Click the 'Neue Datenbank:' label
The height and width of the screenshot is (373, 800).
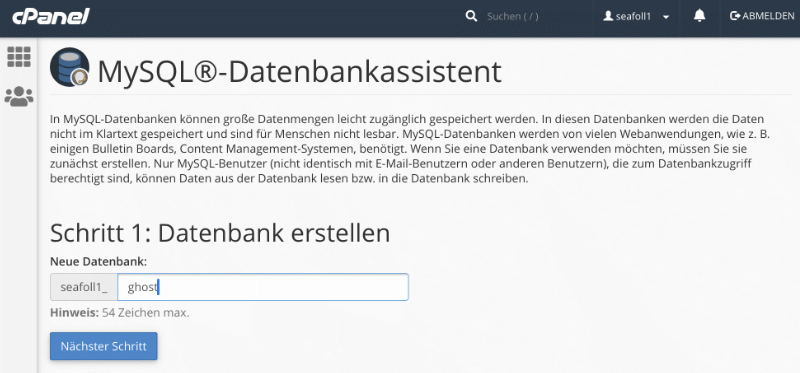pyautogui.click(x=98, y=262)
